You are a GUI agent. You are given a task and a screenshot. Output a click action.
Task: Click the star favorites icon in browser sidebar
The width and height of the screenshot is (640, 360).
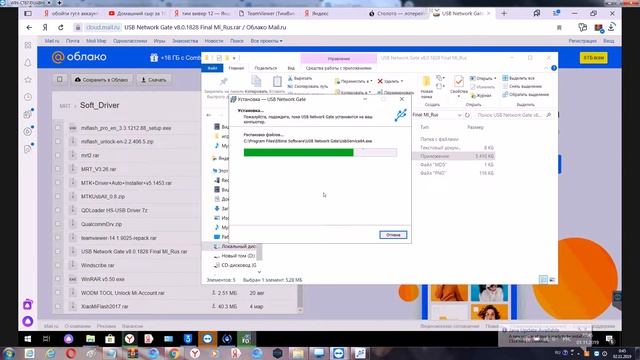[28, 80]
